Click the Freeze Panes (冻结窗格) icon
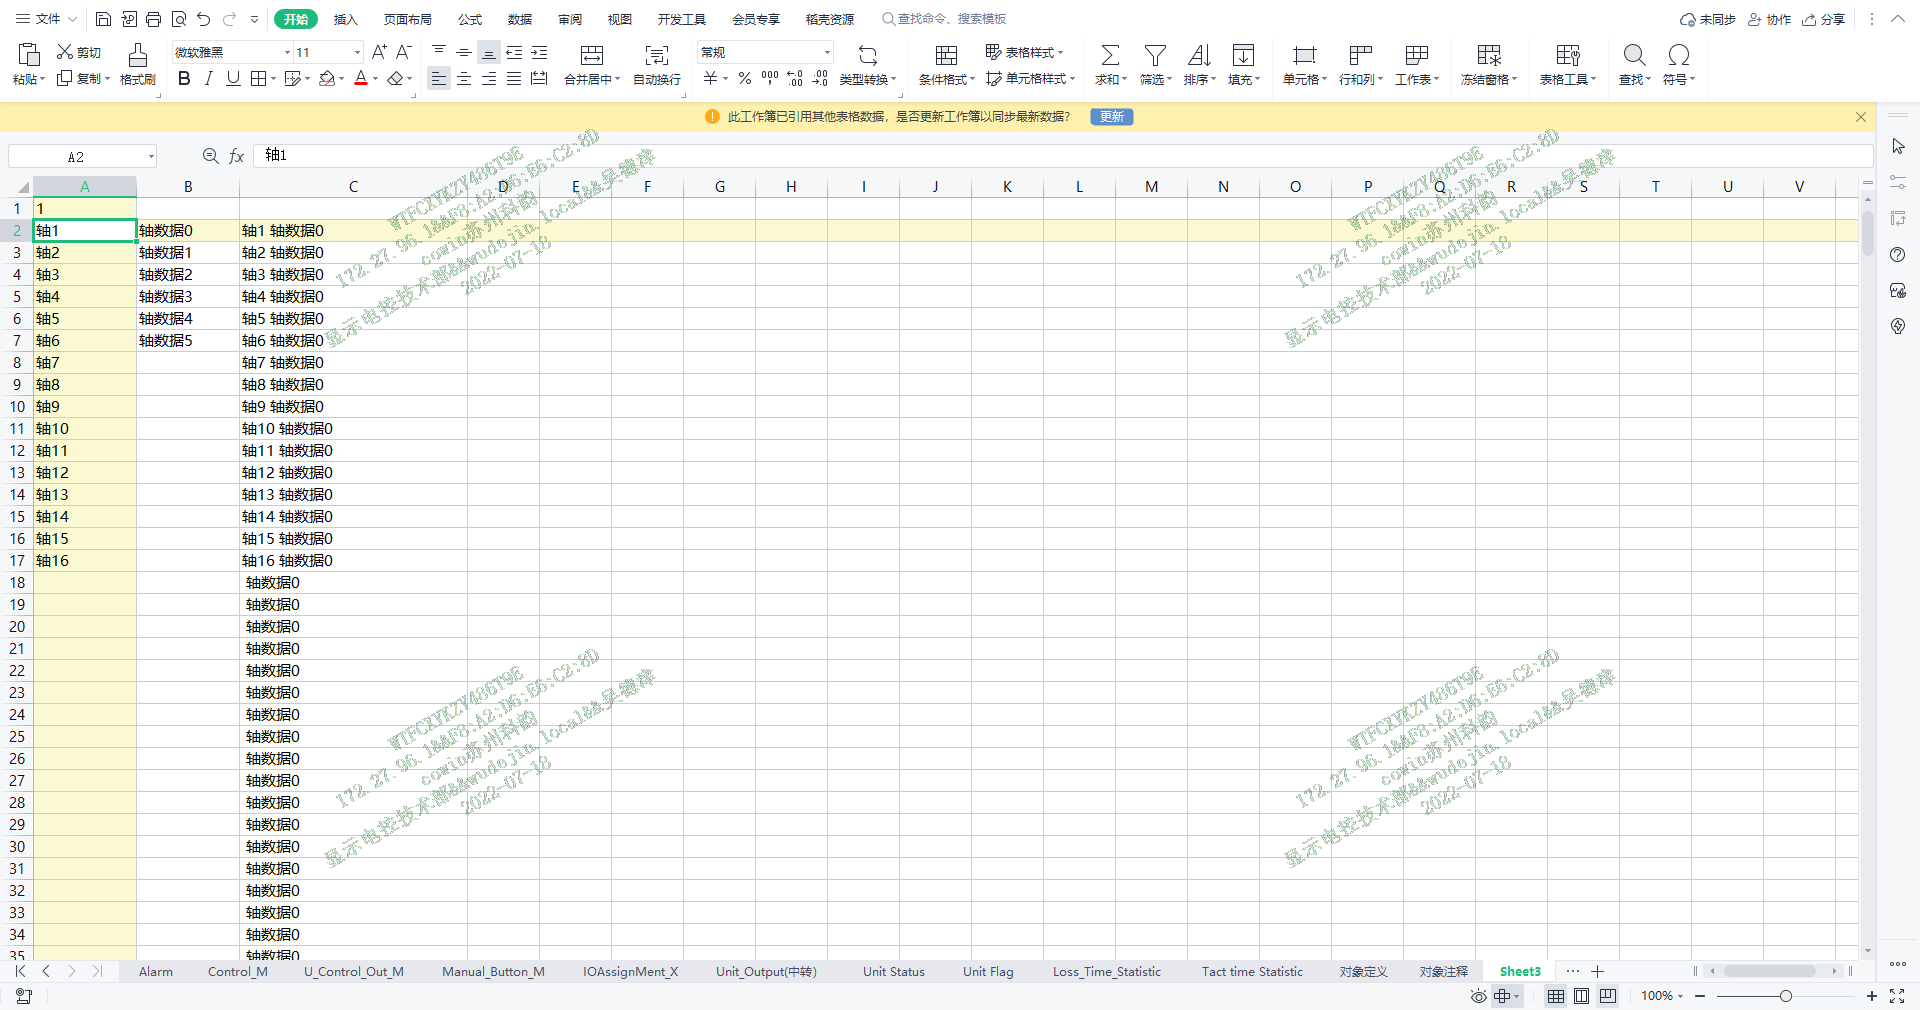Image resolution: width=1920 pixels, height=1010 pixels. click(1488, 55)
